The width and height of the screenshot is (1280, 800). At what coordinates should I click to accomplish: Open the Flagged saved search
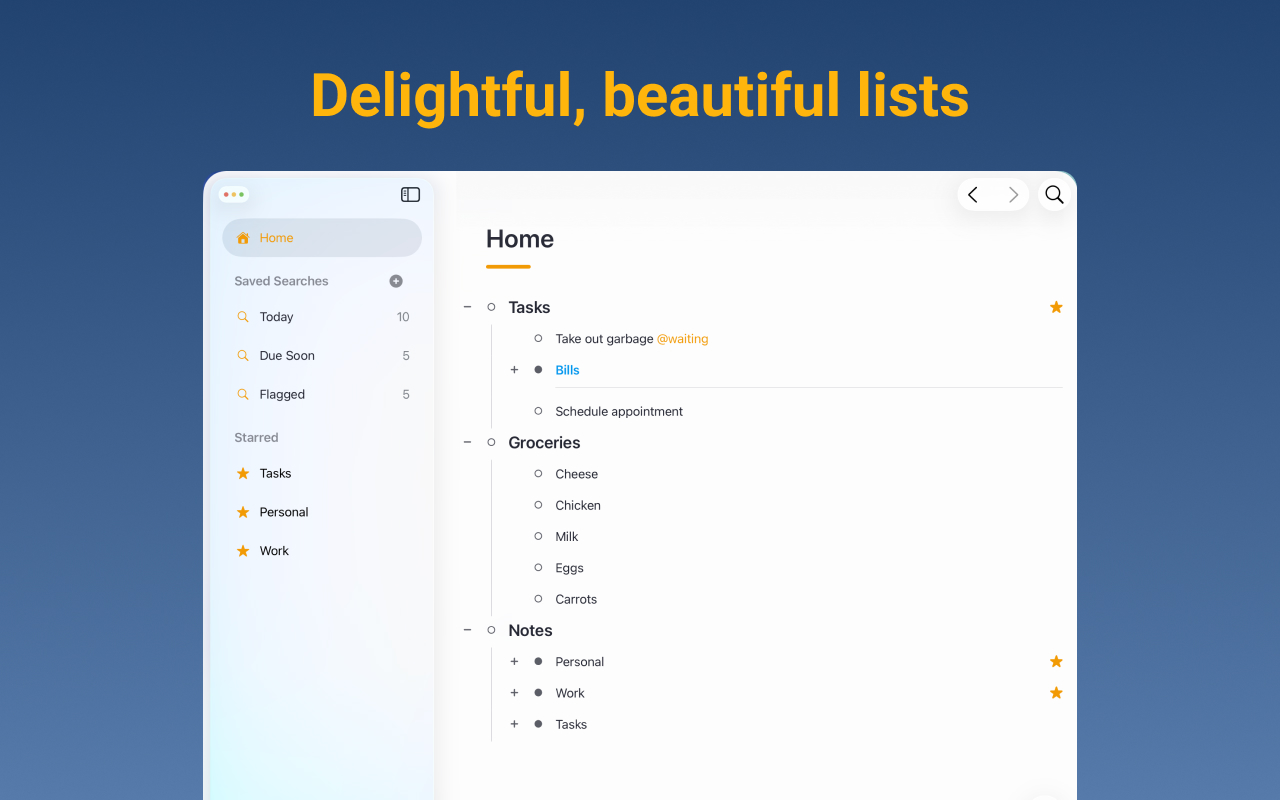click(x=322, y=395)
